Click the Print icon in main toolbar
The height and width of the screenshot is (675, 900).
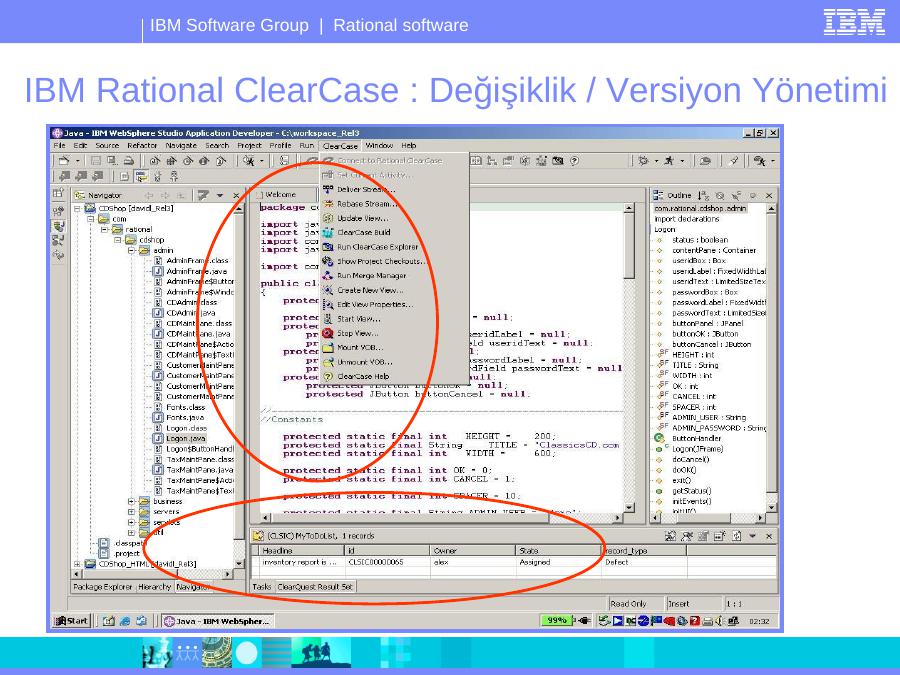coord(129,161)
